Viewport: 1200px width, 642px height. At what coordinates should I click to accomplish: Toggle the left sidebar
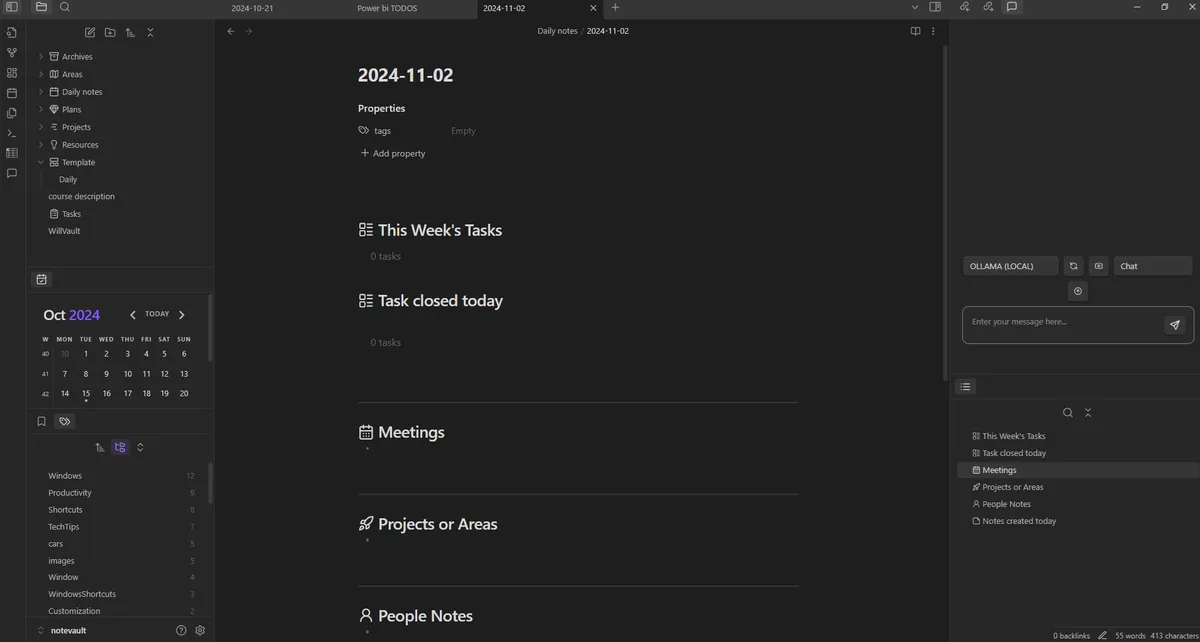(x=12, y=7)
